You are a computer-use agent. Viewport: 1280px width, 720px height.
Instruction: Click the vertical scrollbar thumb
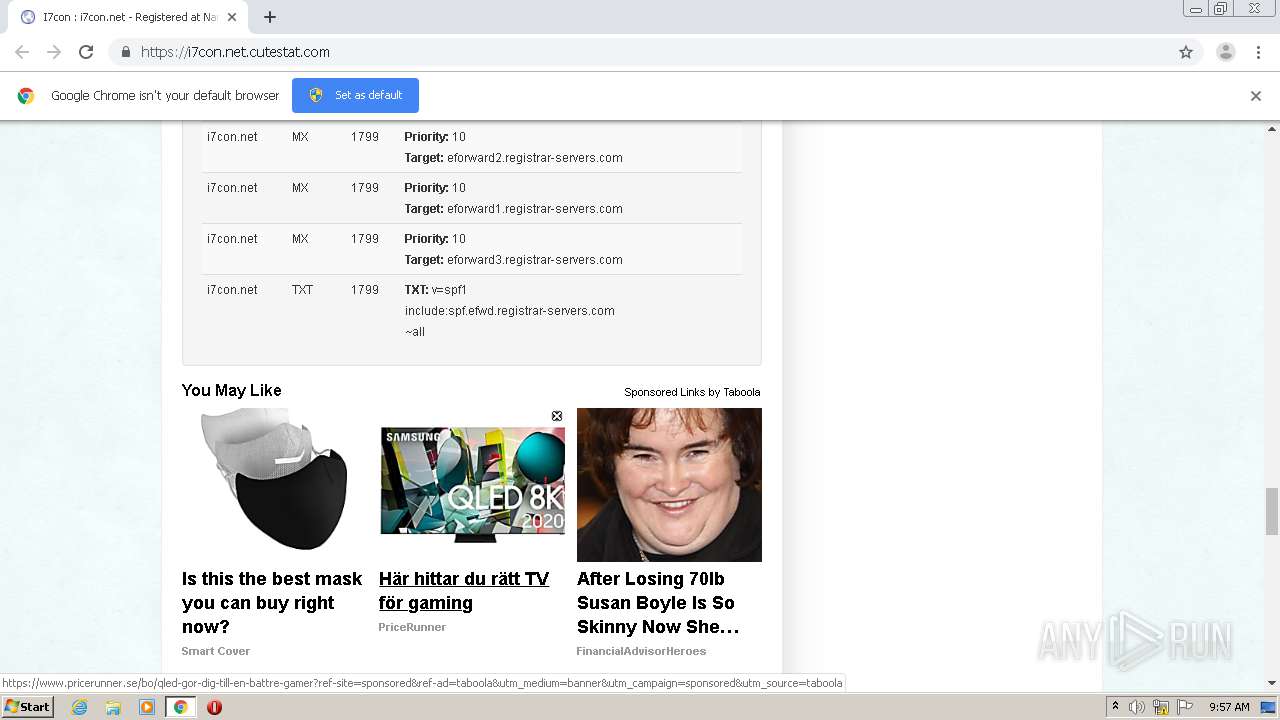coord(1272,511)
